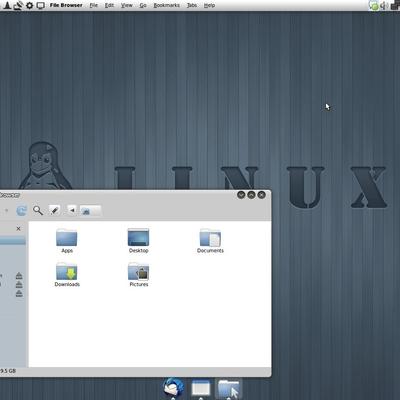Click the file manager folder icon in dock
The height and width of the screenshot is (400, 400).
[229, 389]
